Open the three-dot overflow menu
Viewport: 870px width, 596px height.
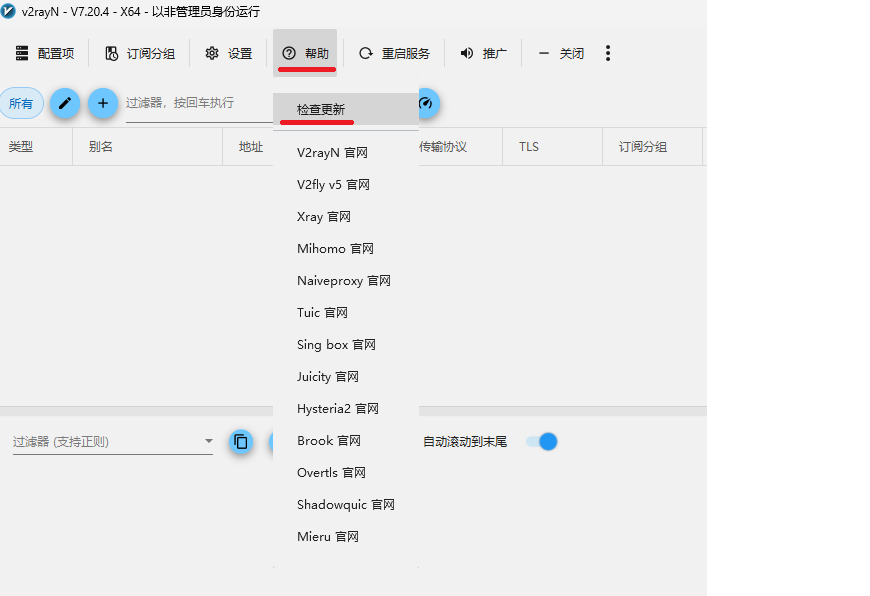click(x=608, y=53)
